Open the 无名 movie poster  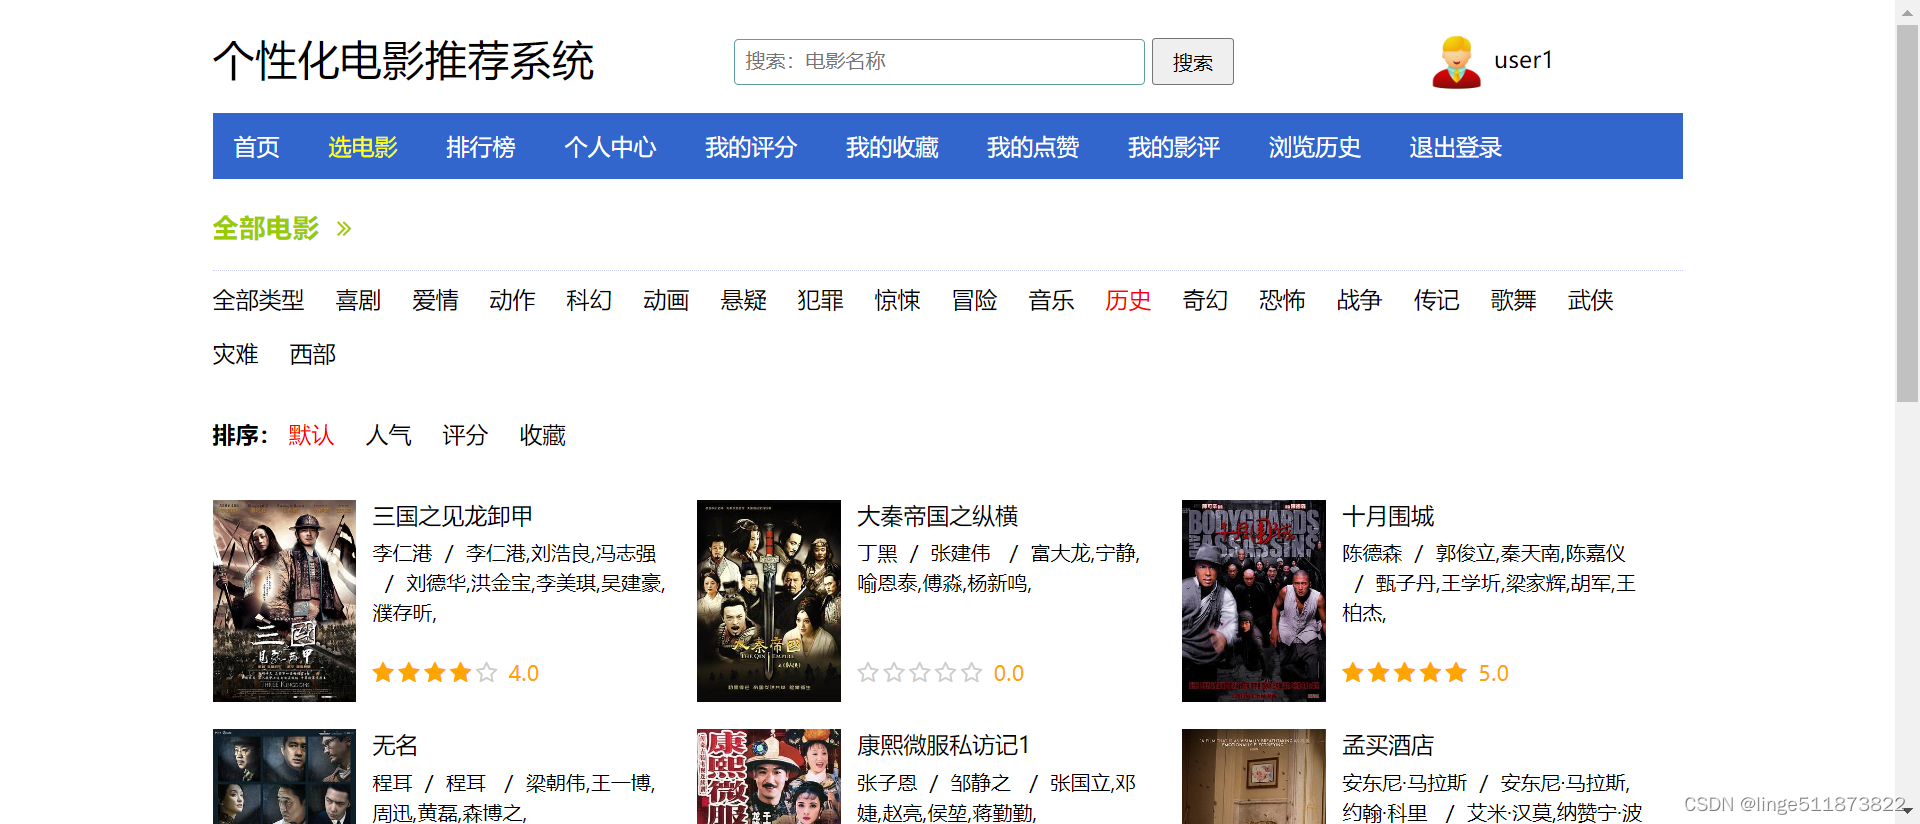(285, 776)
